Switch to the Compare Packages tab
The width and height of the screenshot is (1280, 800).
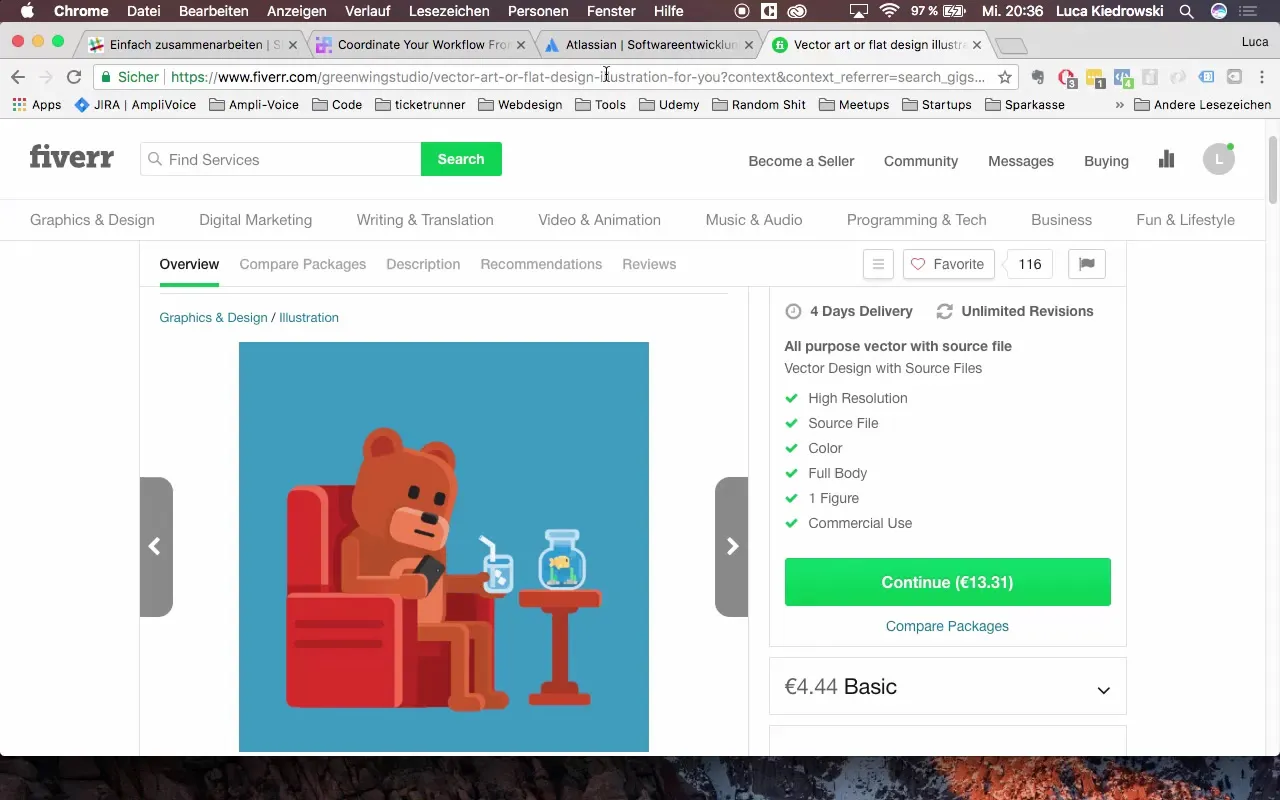[302, 264]
